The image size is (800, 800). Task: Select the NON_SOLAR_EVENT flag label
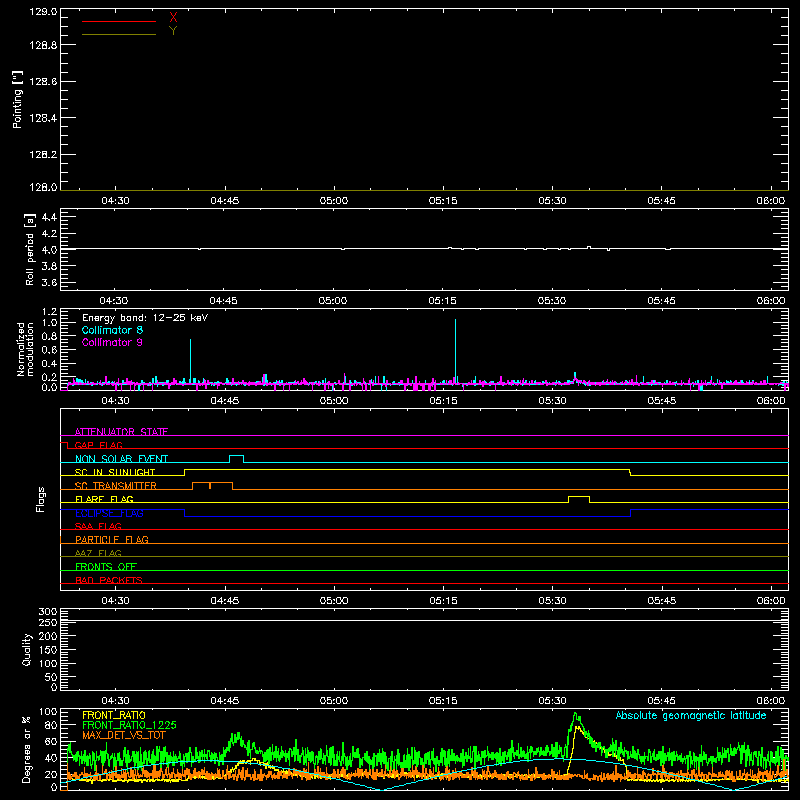[121, 459]
